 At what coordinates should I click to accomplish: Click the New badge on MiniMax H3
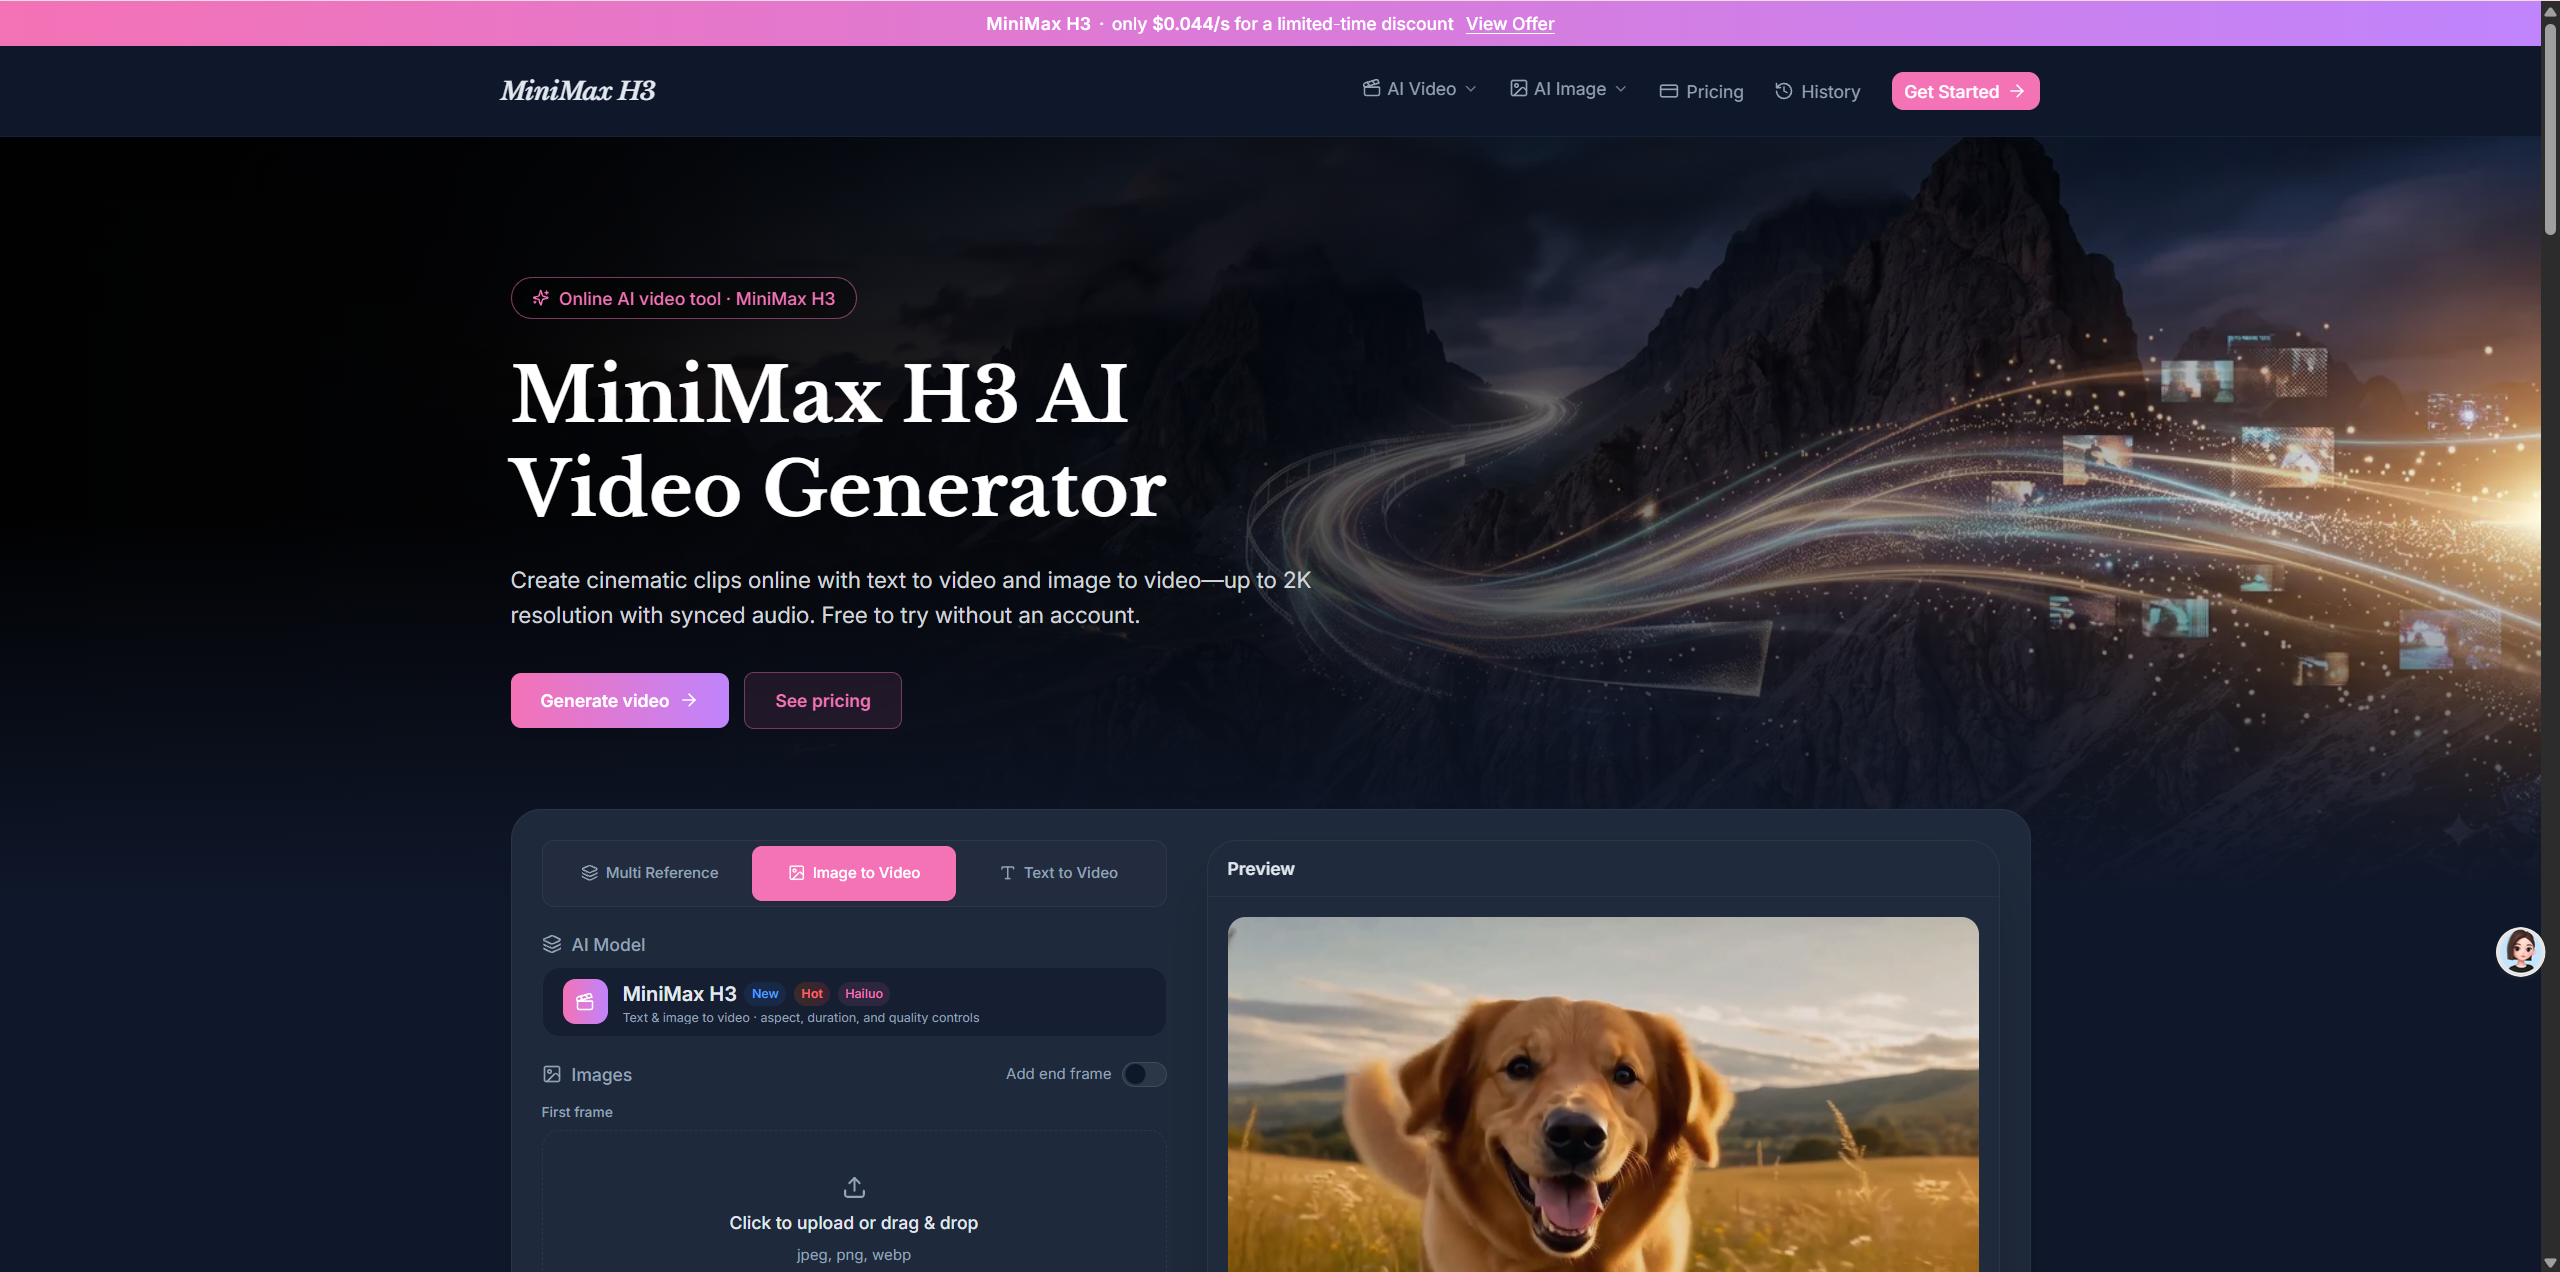(765, 993)
